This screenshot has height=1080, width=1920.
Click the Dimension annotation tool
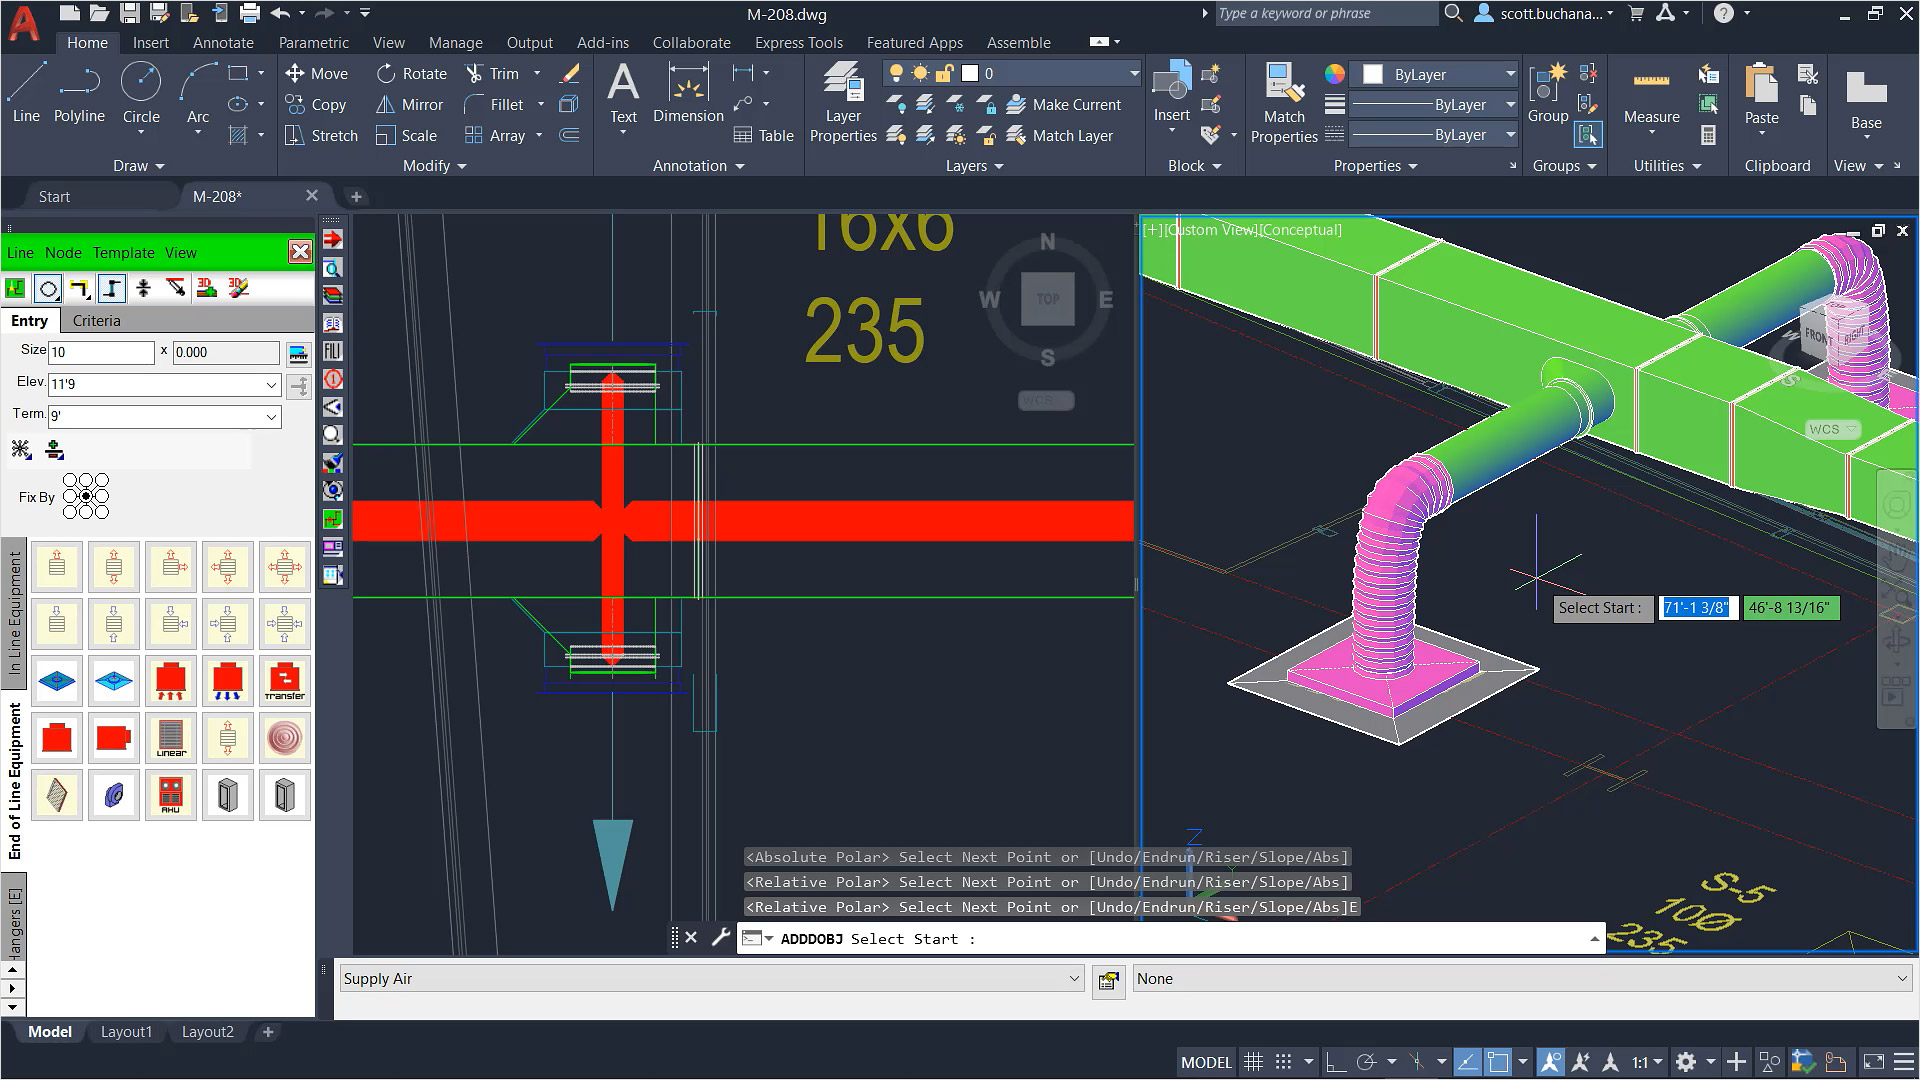click(x=688, y=92)
